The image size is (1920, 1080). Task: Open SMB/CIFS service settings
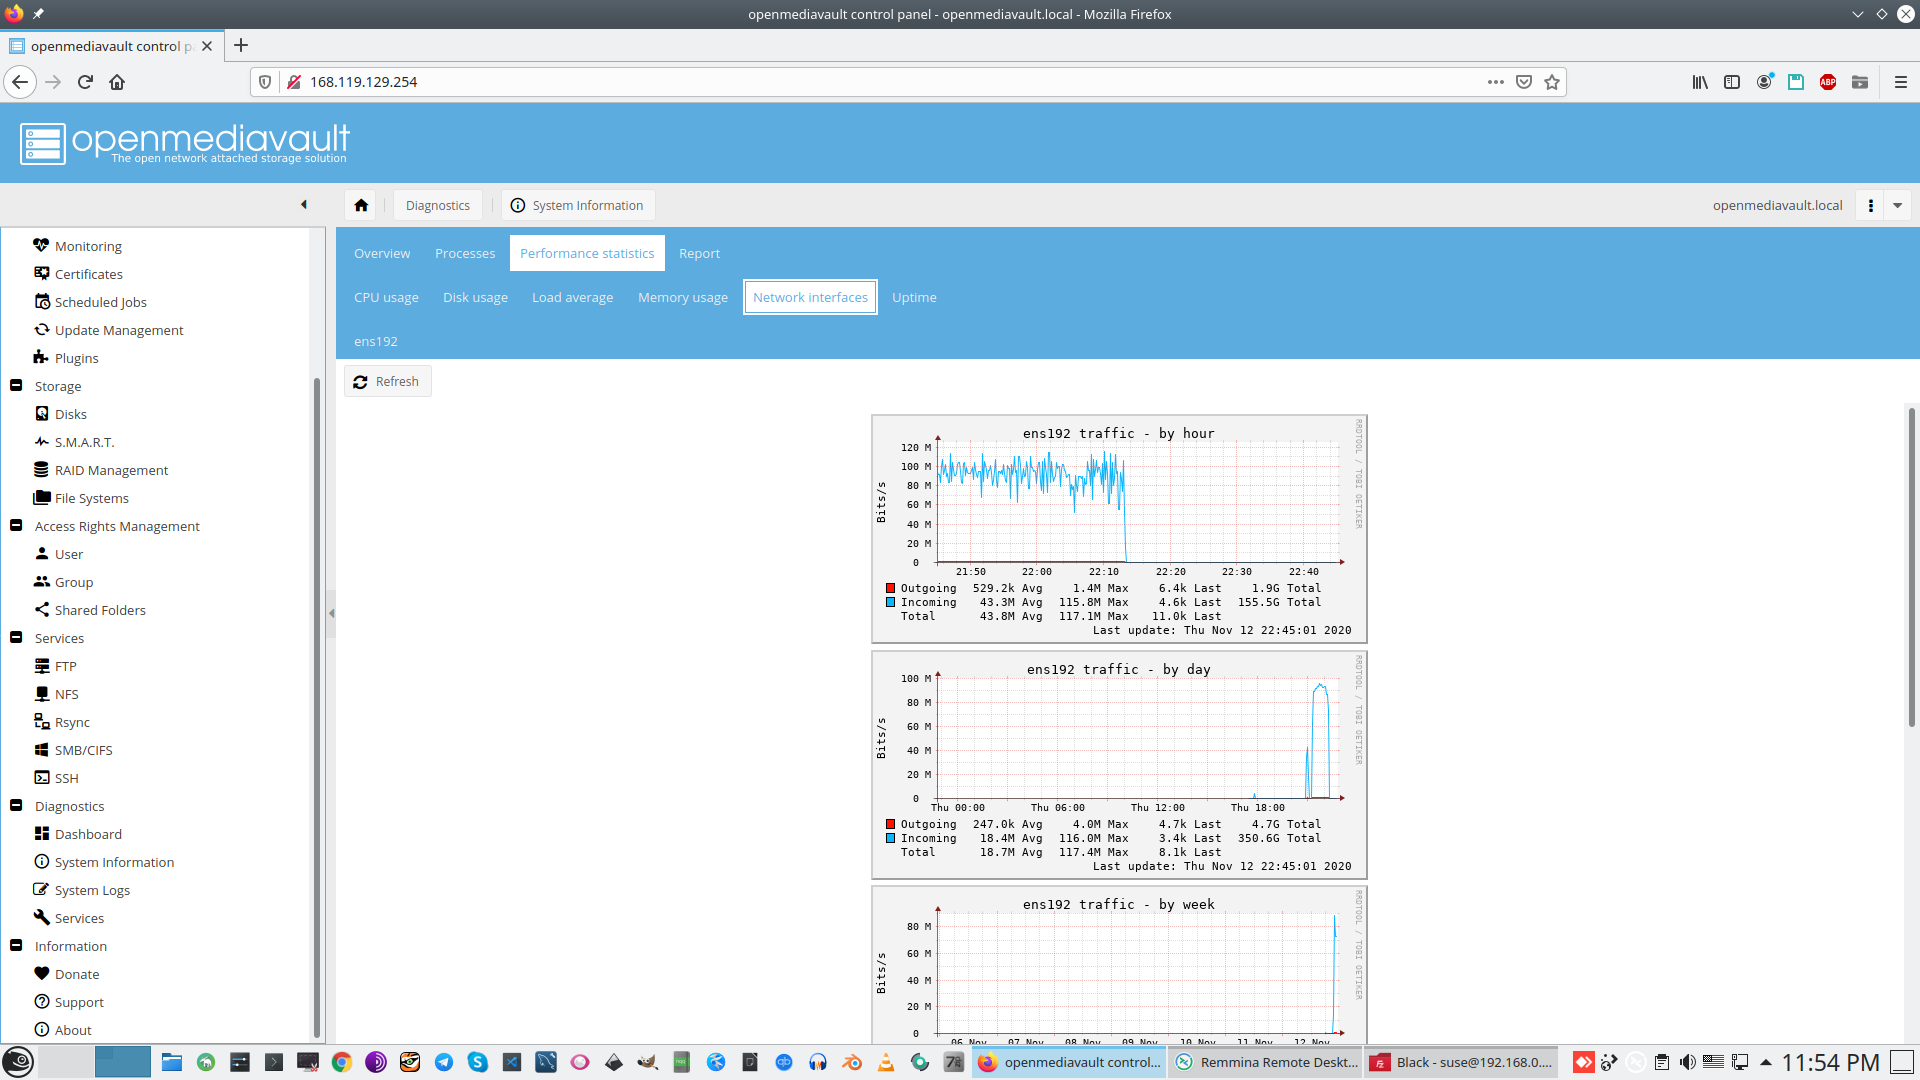click(x=83, y=750)
